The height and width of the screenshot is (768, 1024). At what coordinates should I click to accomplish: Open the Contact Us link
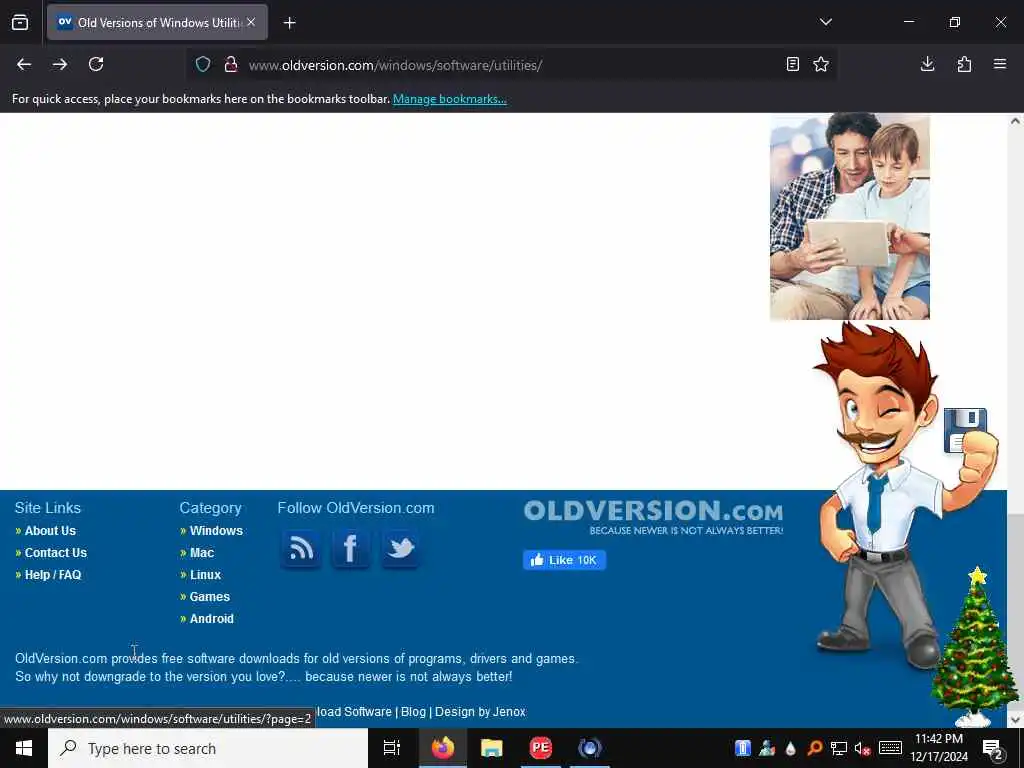click(56, 553)
